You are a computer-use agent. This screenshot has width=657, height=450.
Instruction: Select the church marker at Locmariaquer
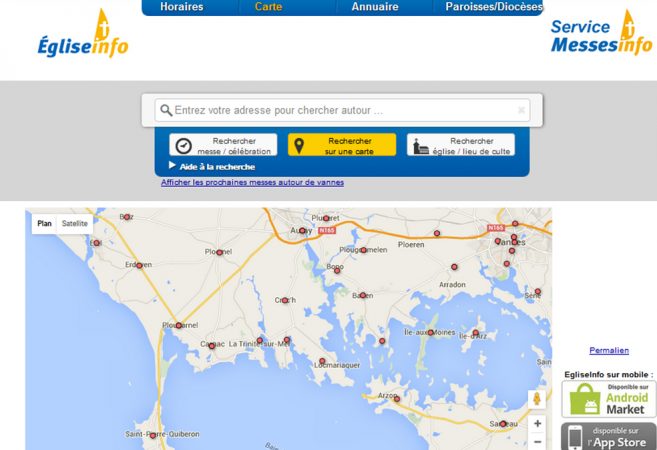(x=322, y=361)
